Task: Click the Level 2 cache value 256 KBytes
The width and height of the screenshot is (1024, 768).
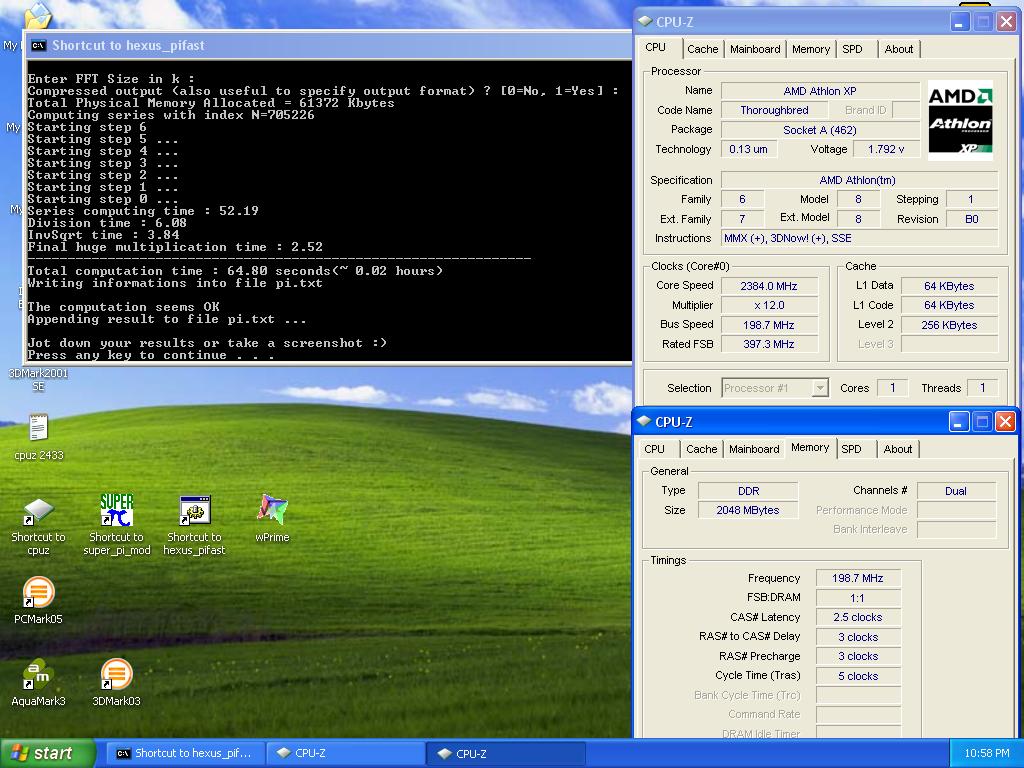Action: tap(949, 325)
